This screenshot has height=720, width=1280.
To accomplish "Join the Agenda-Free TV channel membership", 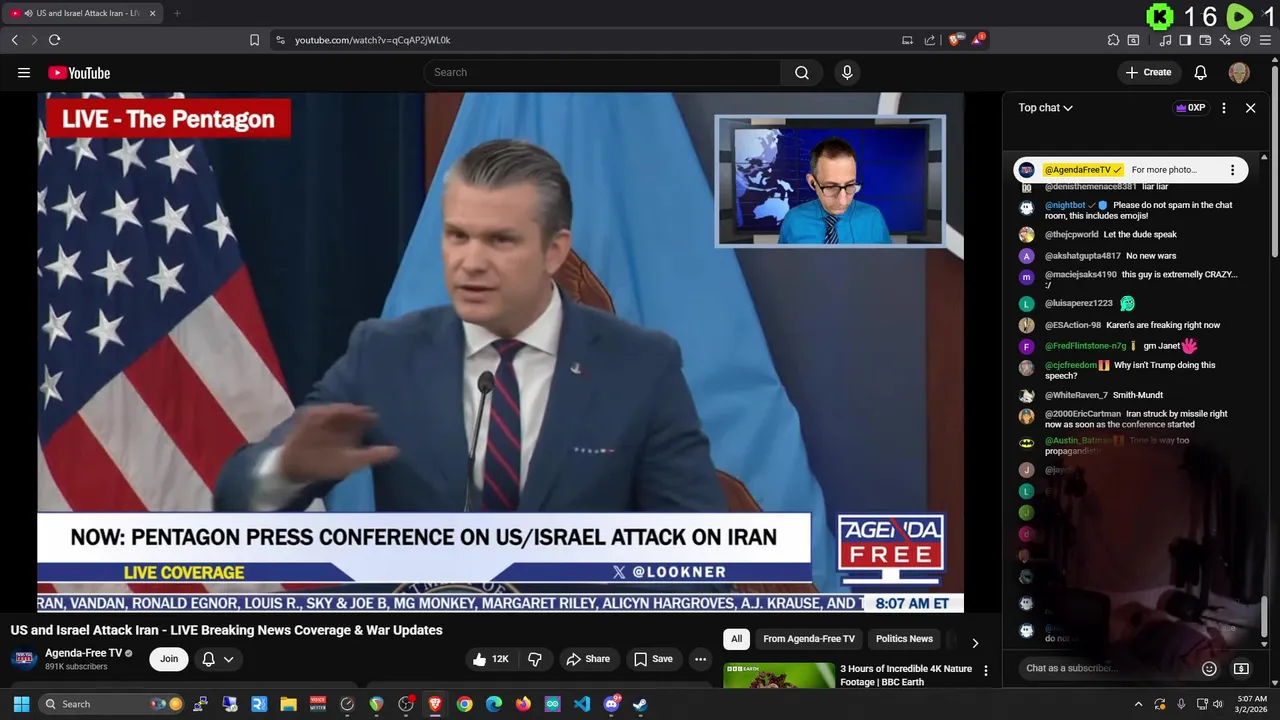I will point(169,659).
